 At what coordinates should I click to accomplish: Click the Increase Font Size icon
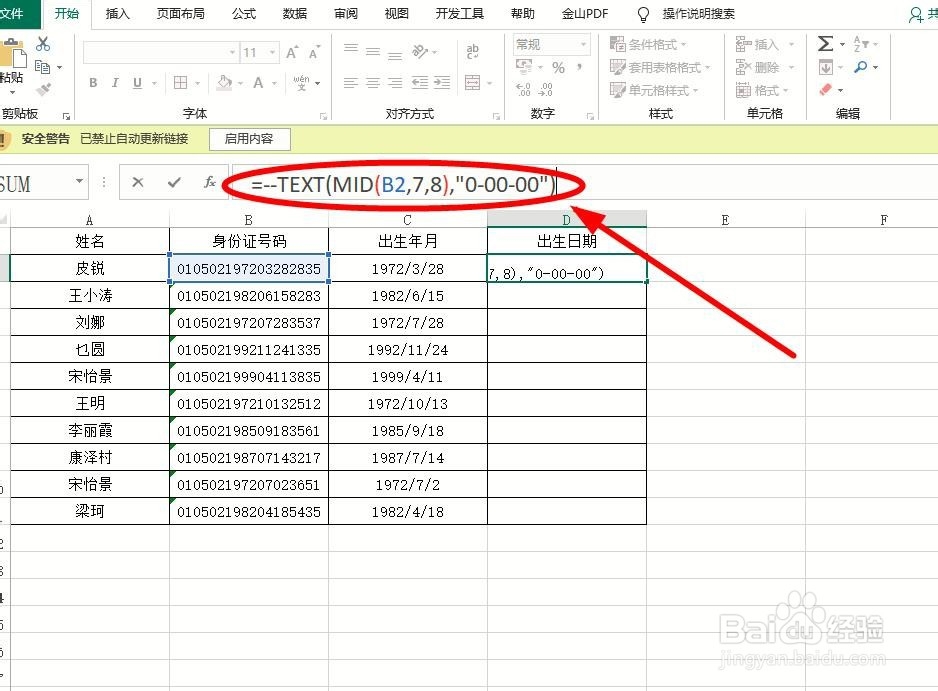pos(291,53)
